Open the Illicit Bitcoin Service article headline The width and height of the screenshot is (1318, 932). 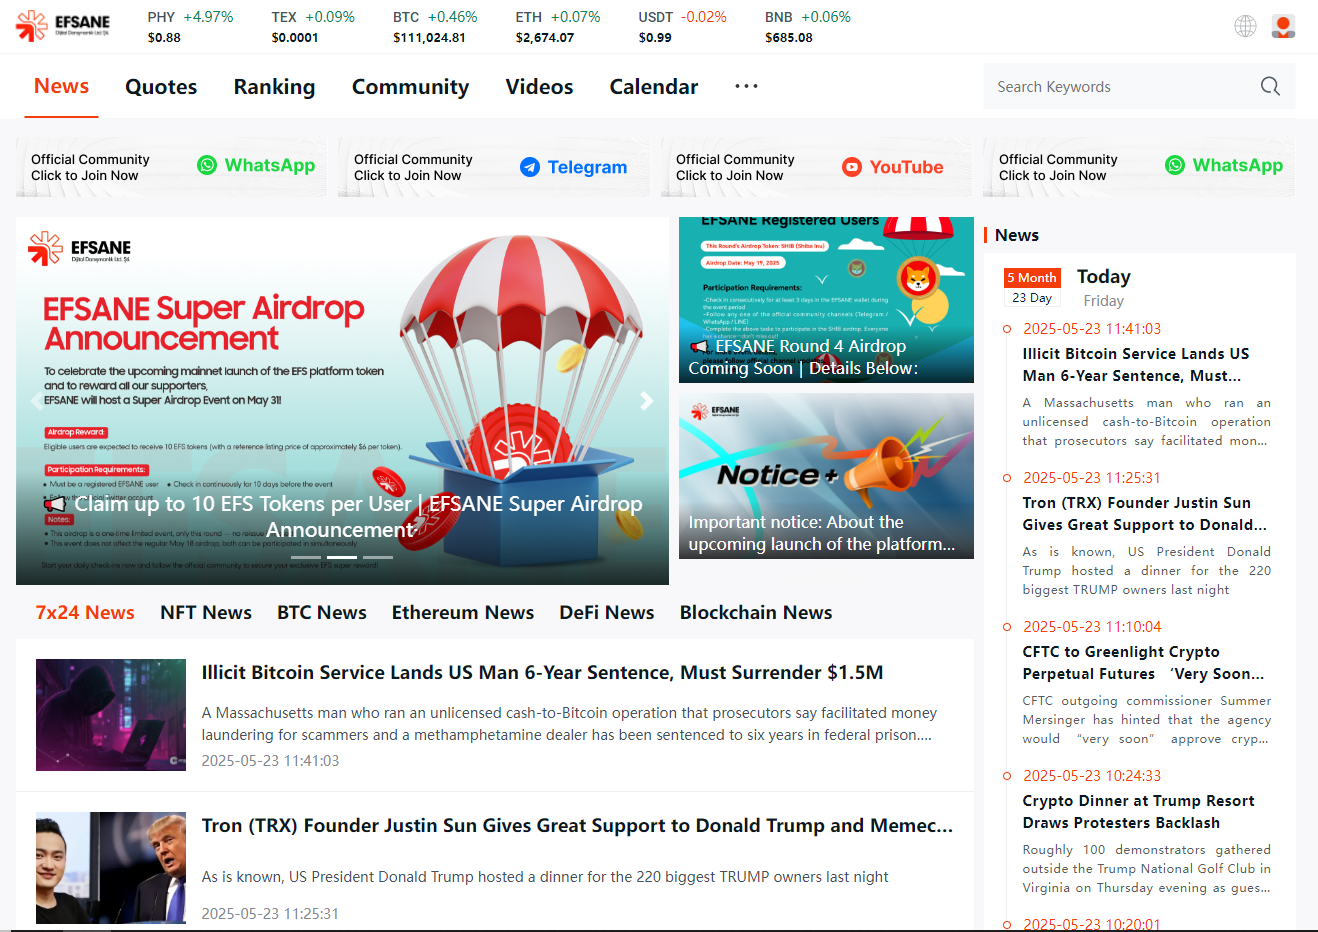[x=542, y=673]
